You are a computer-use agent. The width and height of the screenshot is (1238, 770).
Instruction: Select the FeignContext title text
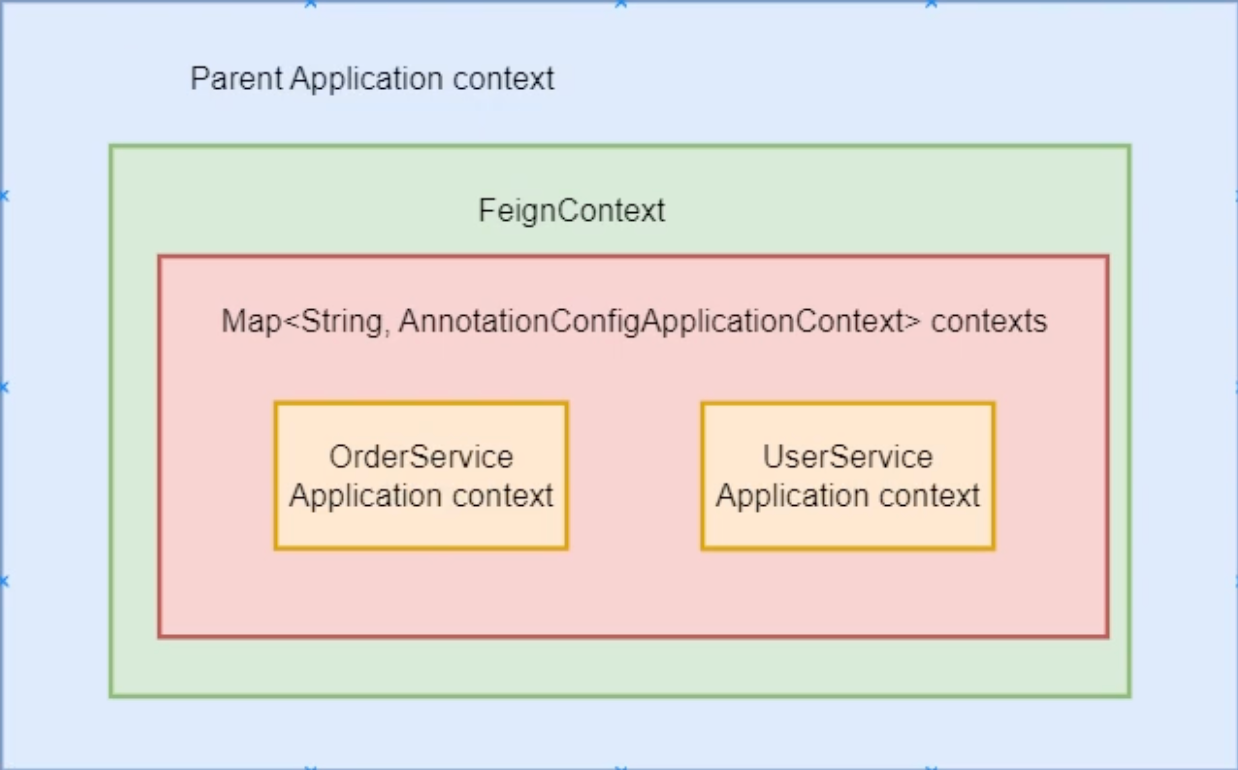pyautogui.click(x=571, y=212)
